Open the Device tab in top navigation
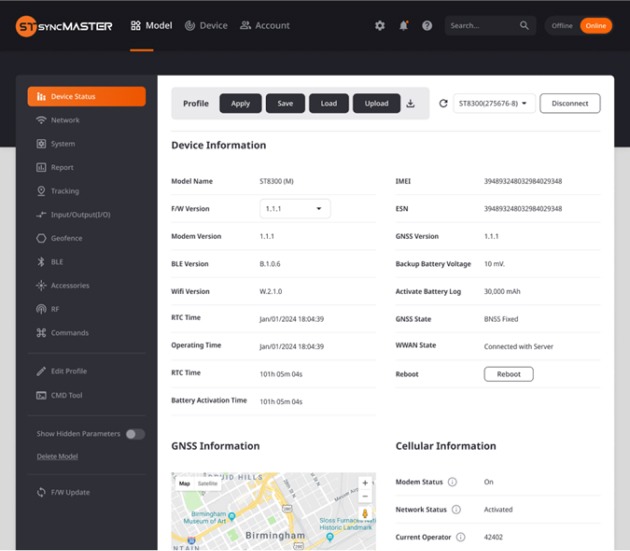 point(206,26)
